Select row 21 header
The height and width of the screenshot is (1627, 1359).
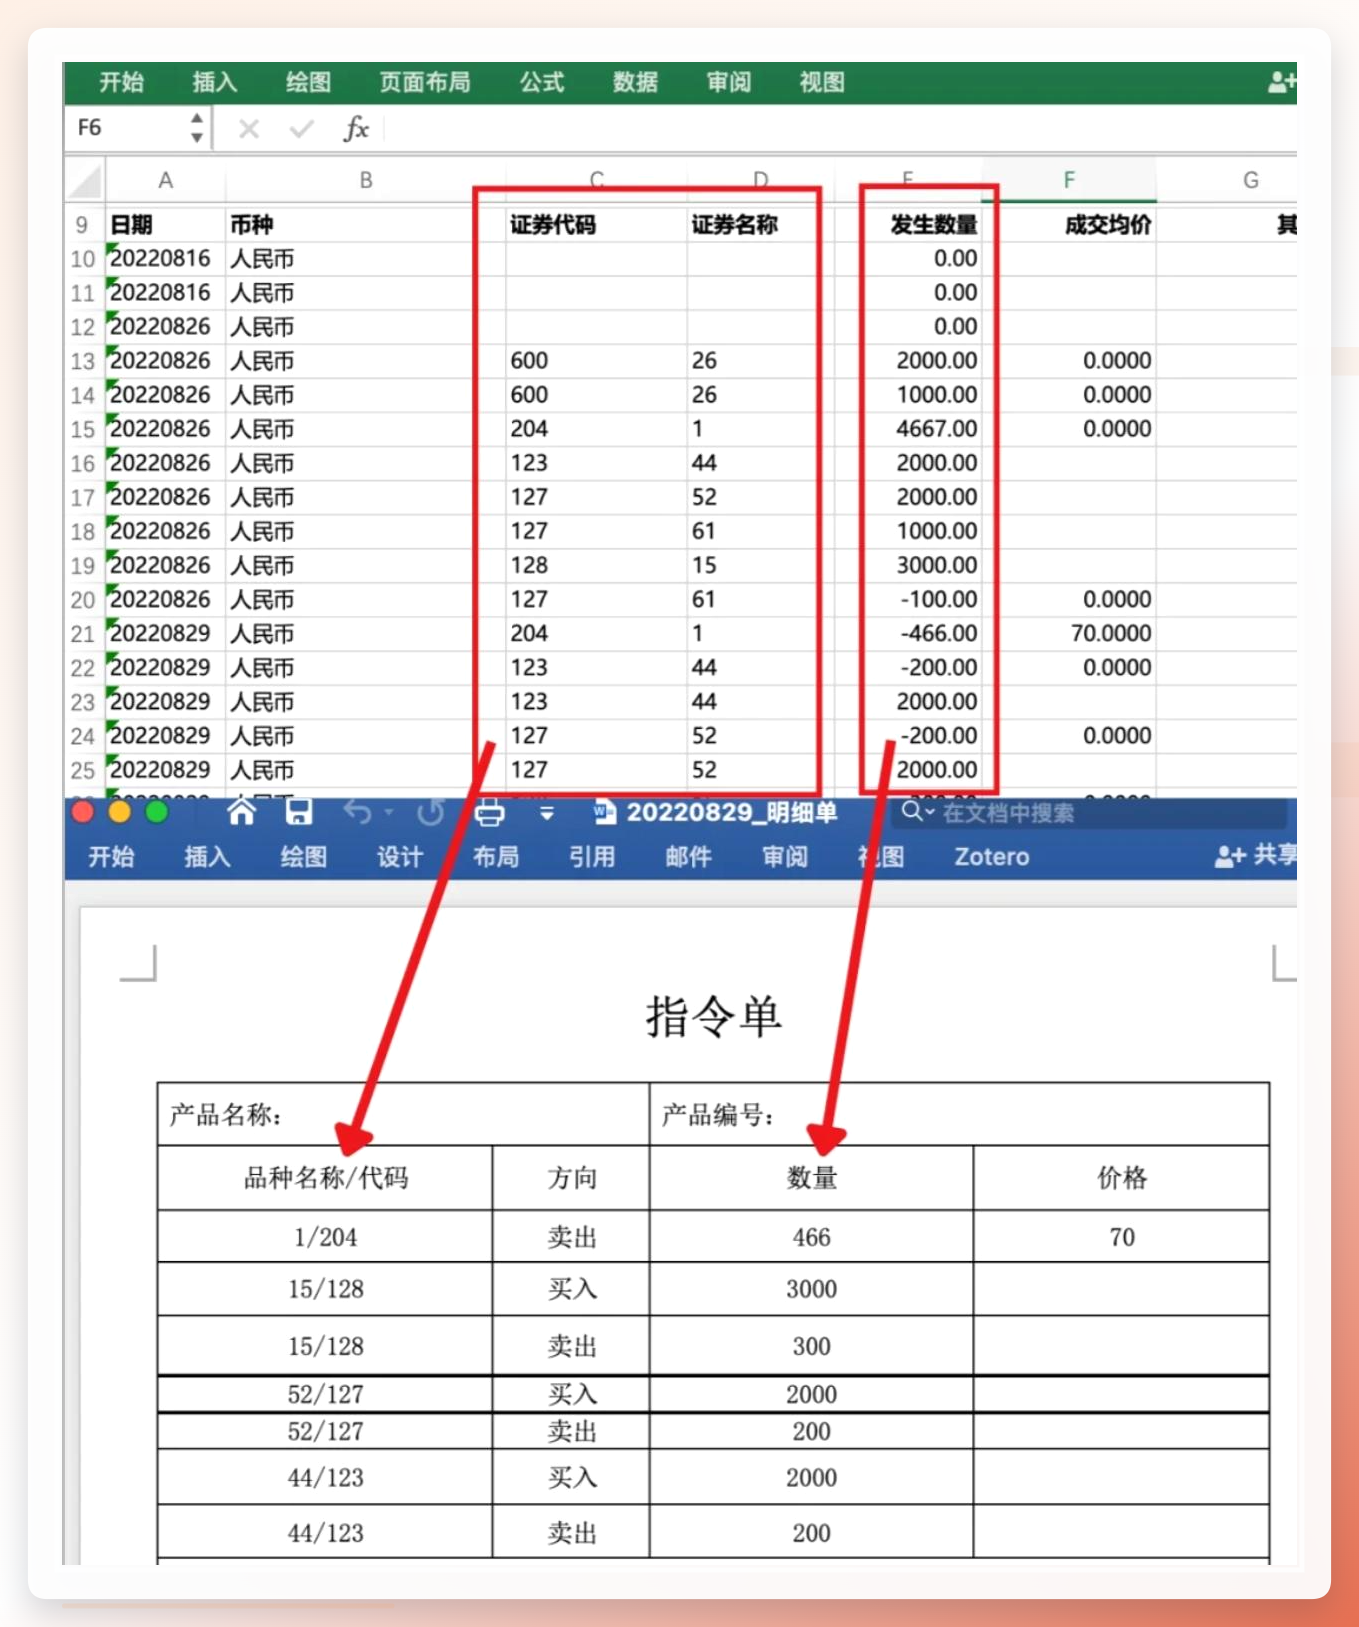tap(83, 634)
